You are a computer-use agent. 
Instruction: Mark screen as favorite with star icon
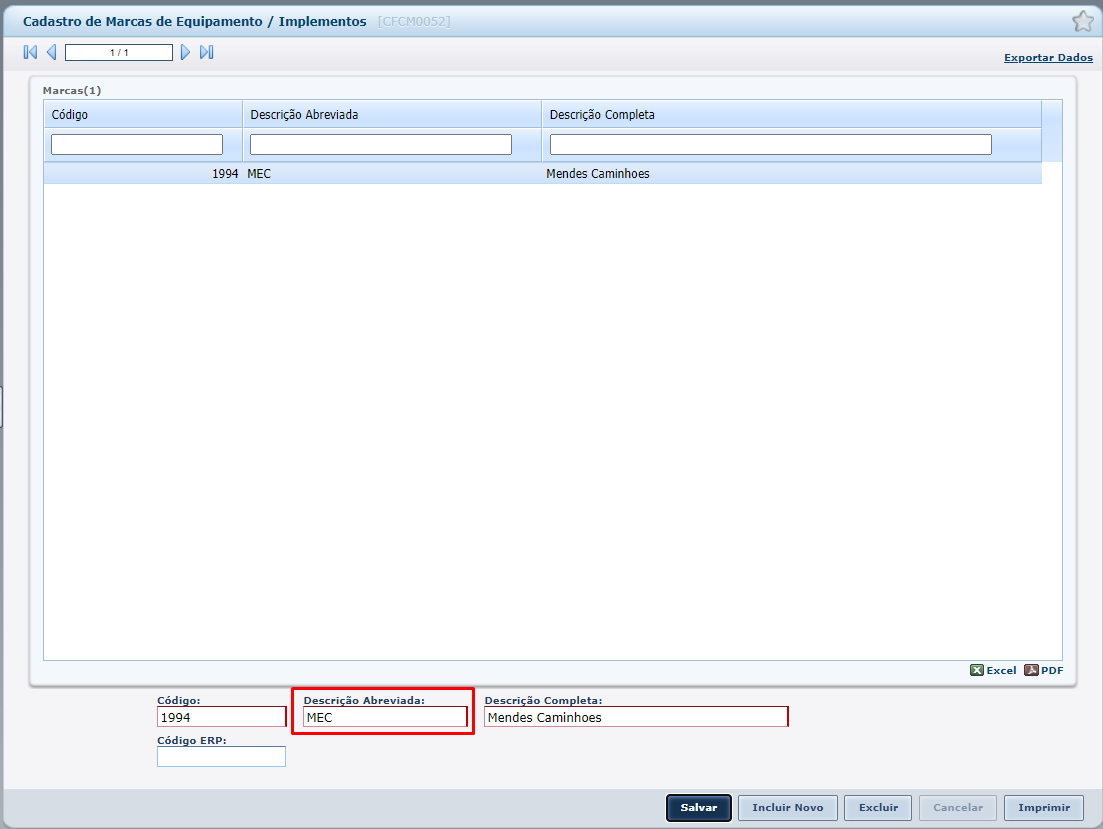pyautogui.click(x=1083, y=21)
